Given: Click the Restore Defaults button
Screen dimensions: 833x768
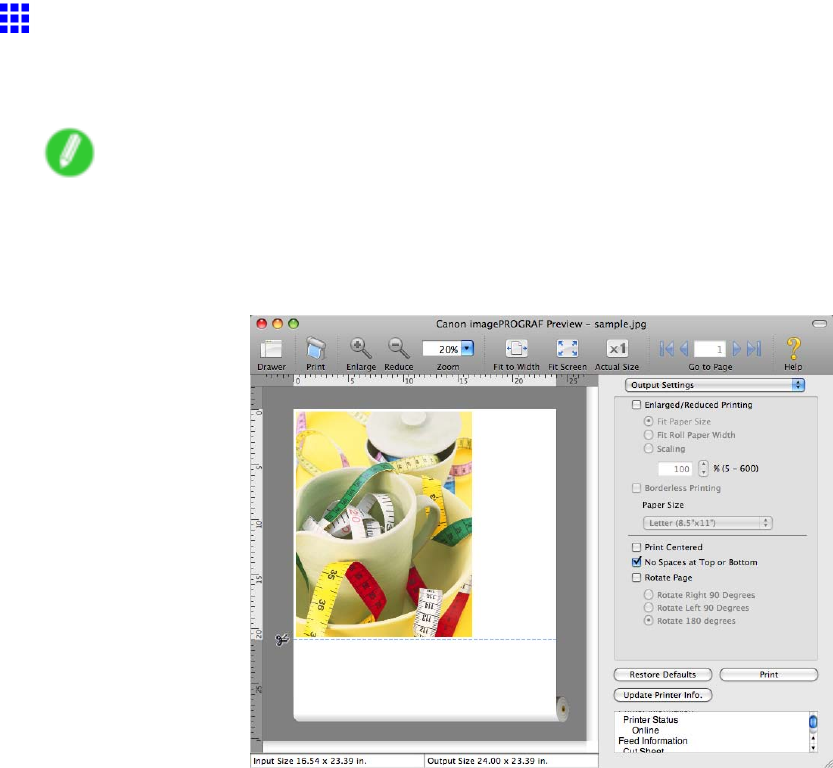Looking at the screenshot, I should [662, 675].
